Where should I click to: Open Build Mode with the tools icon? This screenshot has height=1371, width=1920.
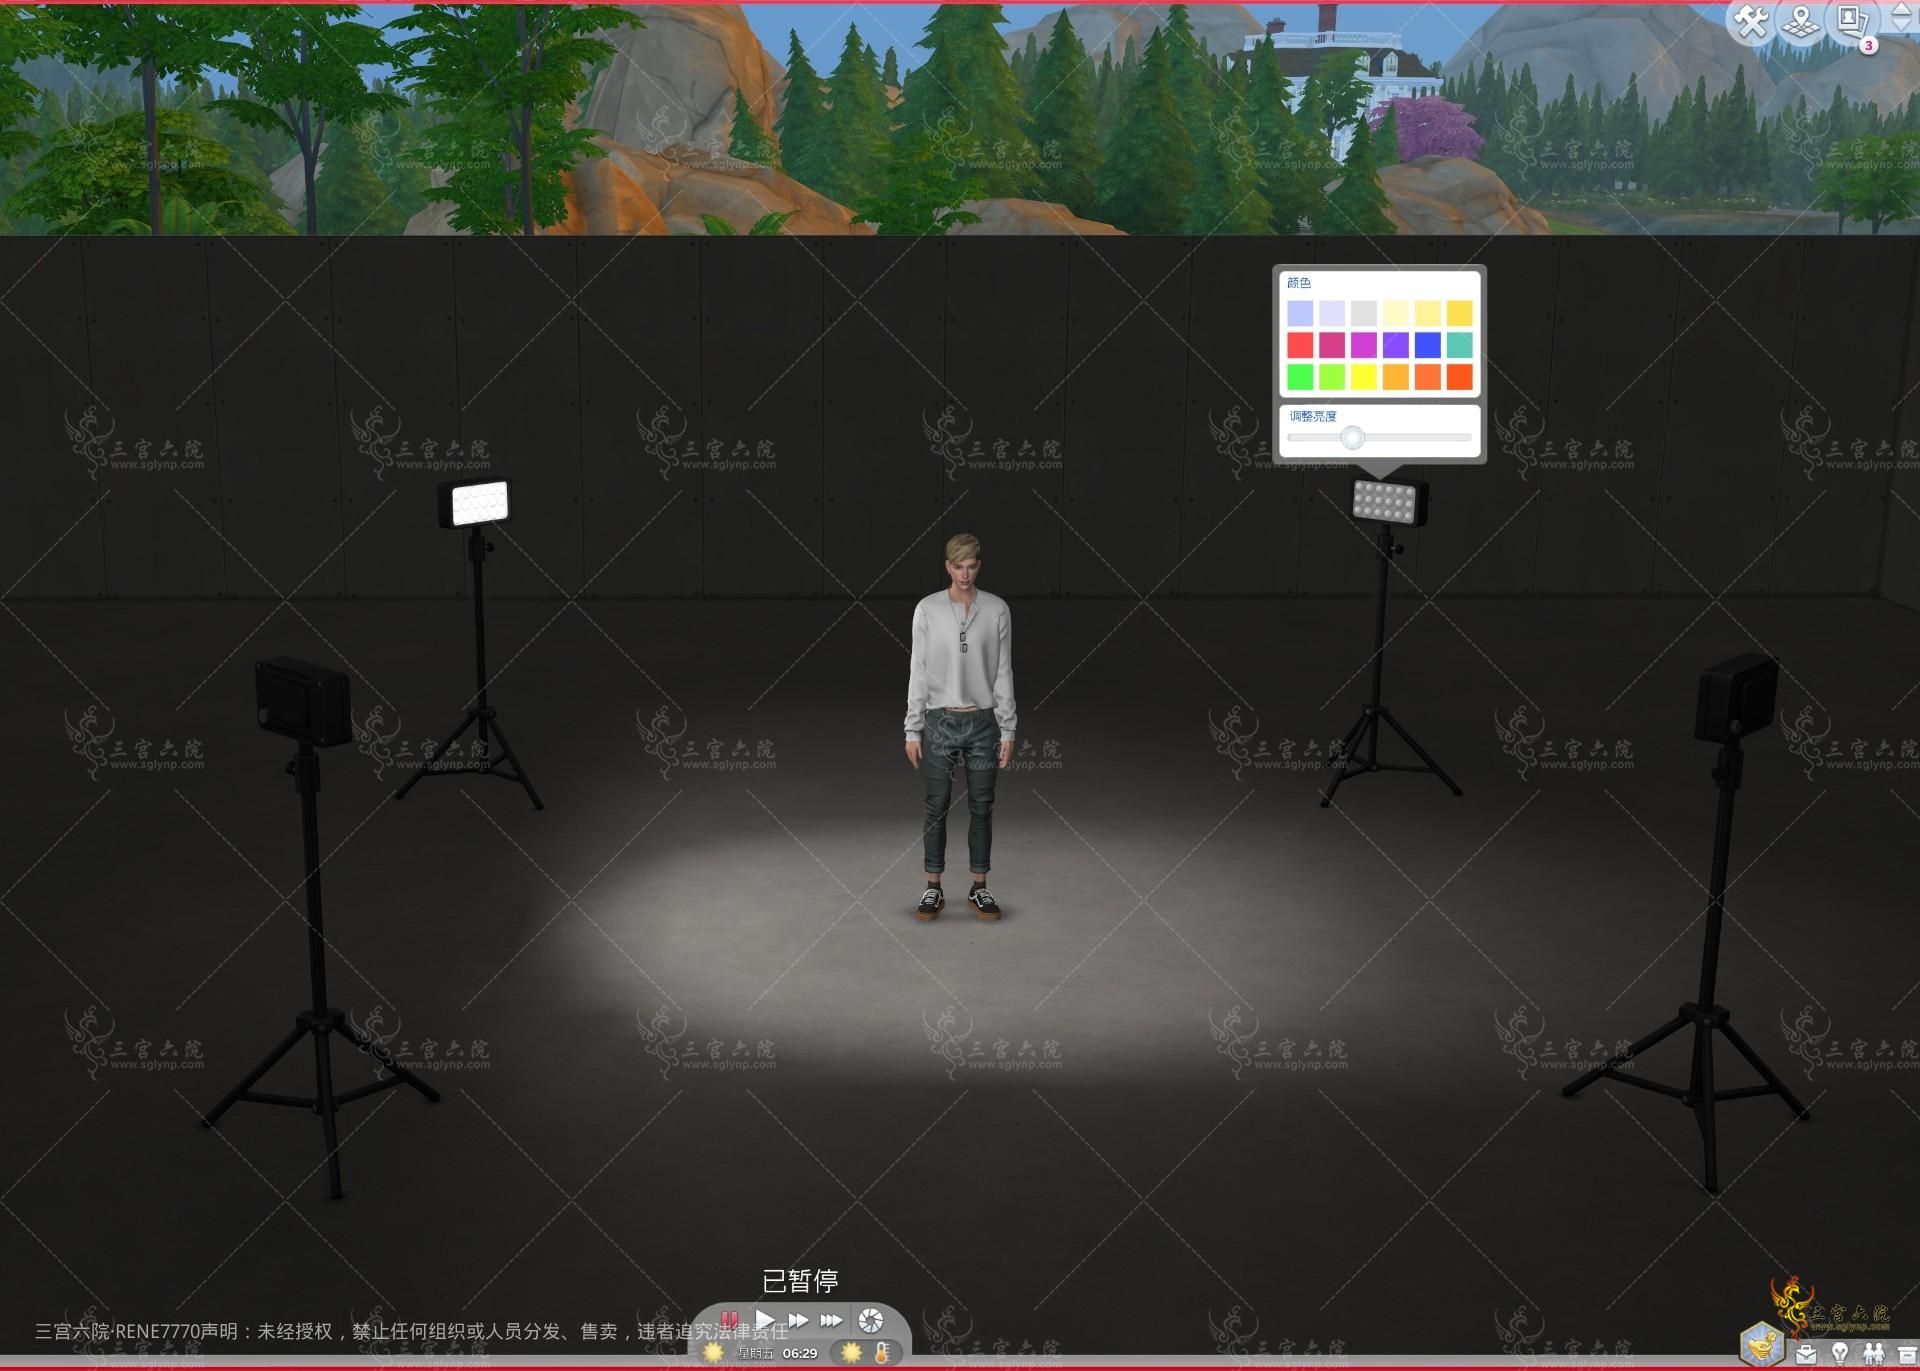tap(1751, 20)
